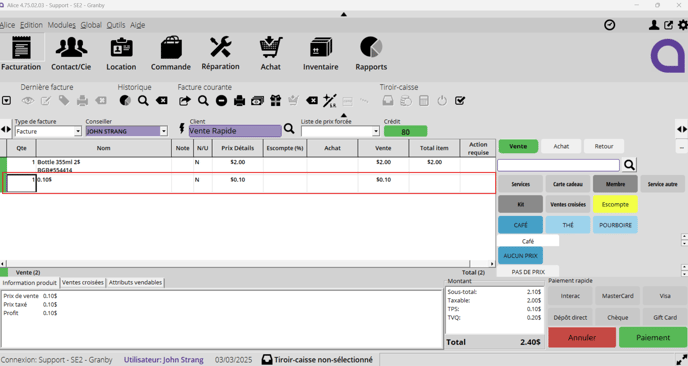Search for a client with the magnifier
Viewport: 688px width, 366px height.
point(289,129)
